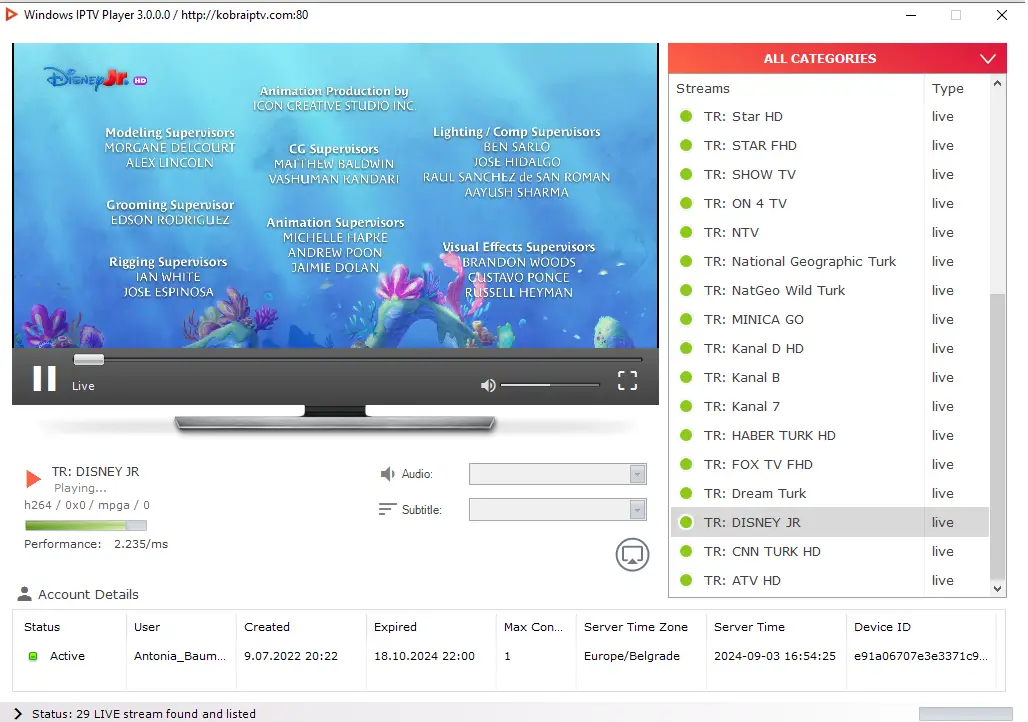Select the TR: Kanal D HD stream
Screen dimensions: 1028x722
(829, 348)
